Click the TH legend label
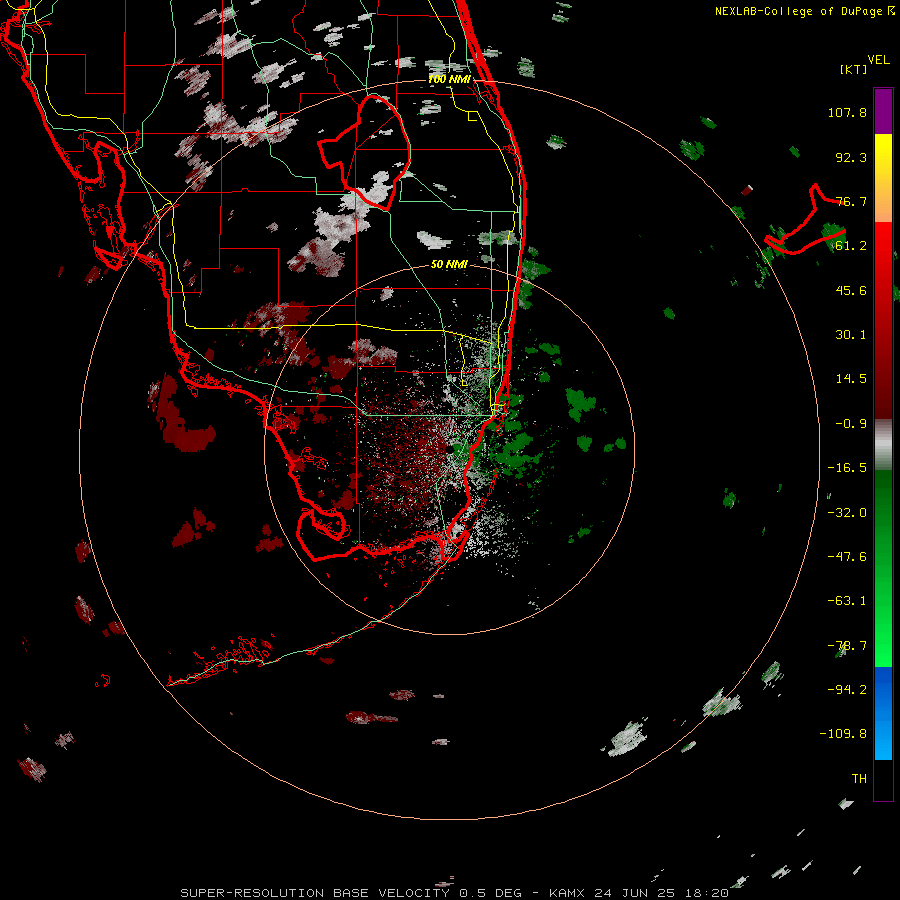The width and height of the screenshot is (900, 900). coord(859,778)
